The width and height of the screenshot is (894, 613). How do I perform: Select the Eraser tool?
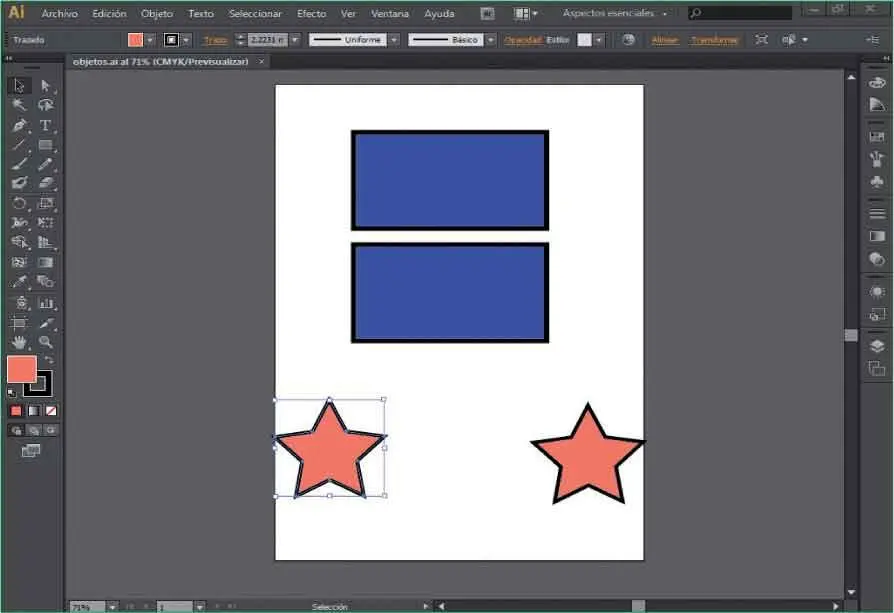[x=46, y=184]
